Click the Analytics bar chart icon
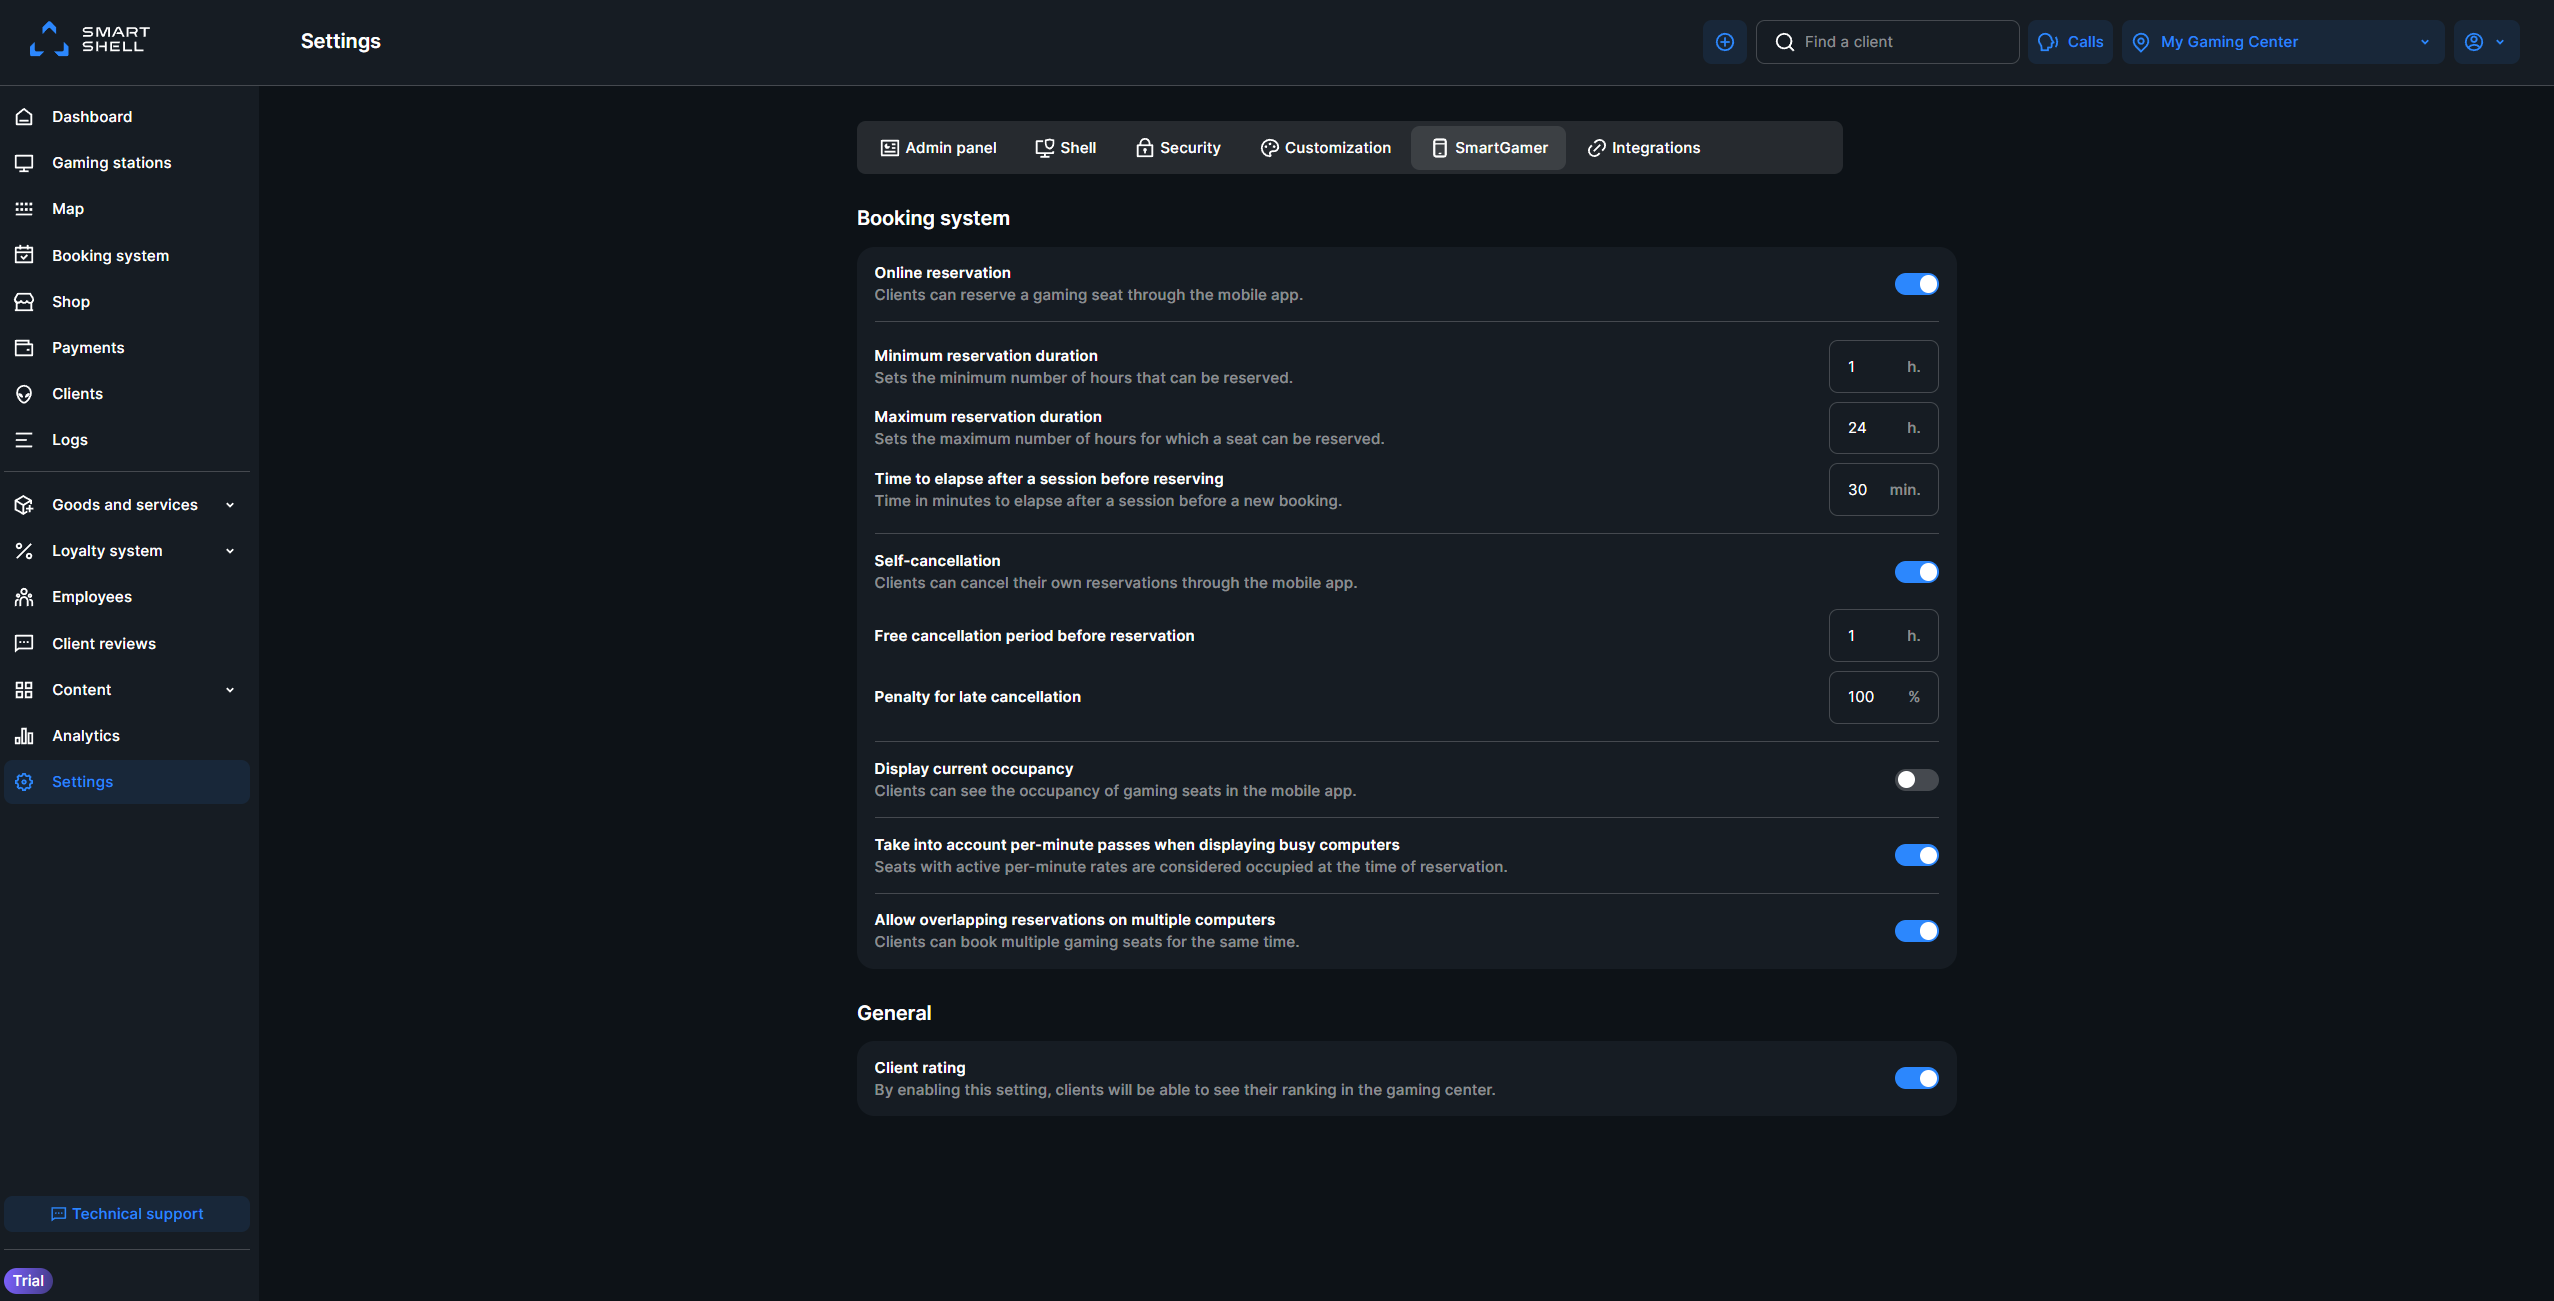The image size is (2554, 1301). [x=24, y=736]
